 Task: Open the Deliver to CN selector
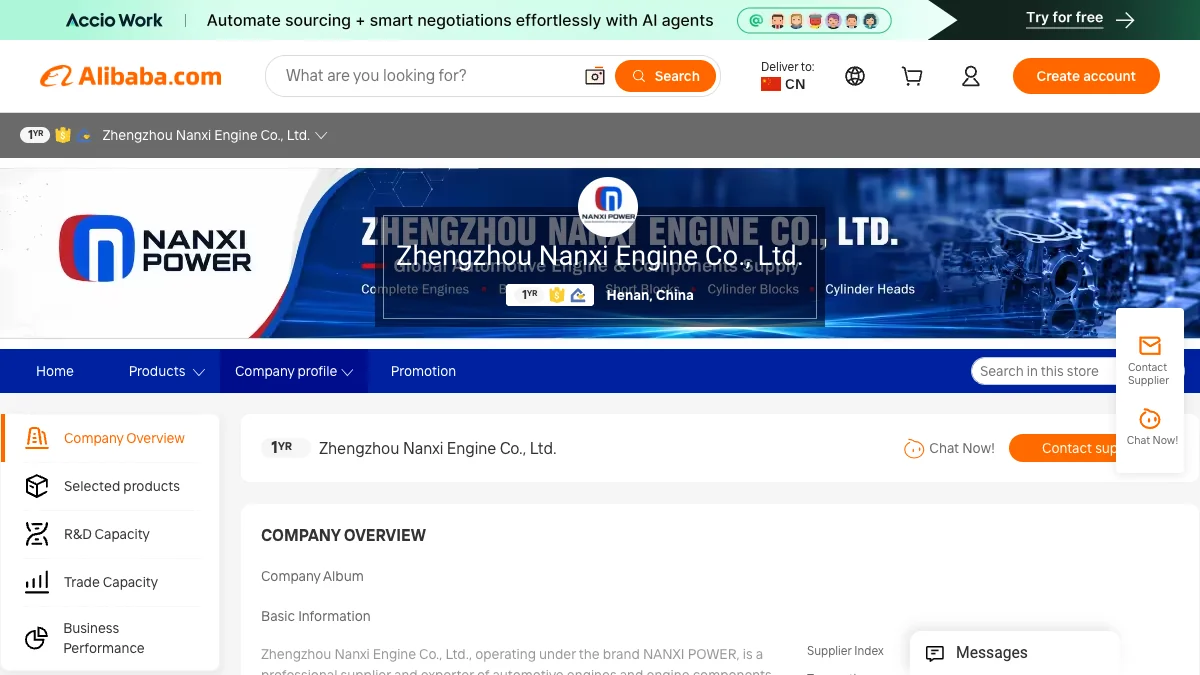pos(788,76)
